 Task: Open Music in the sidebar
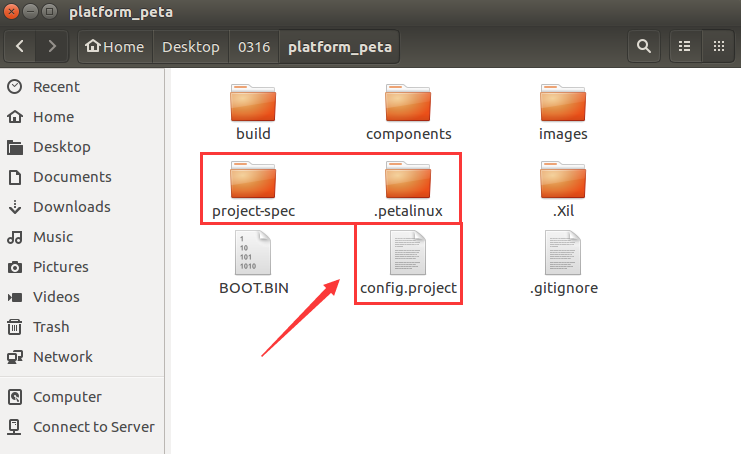(x=82, y=237)
